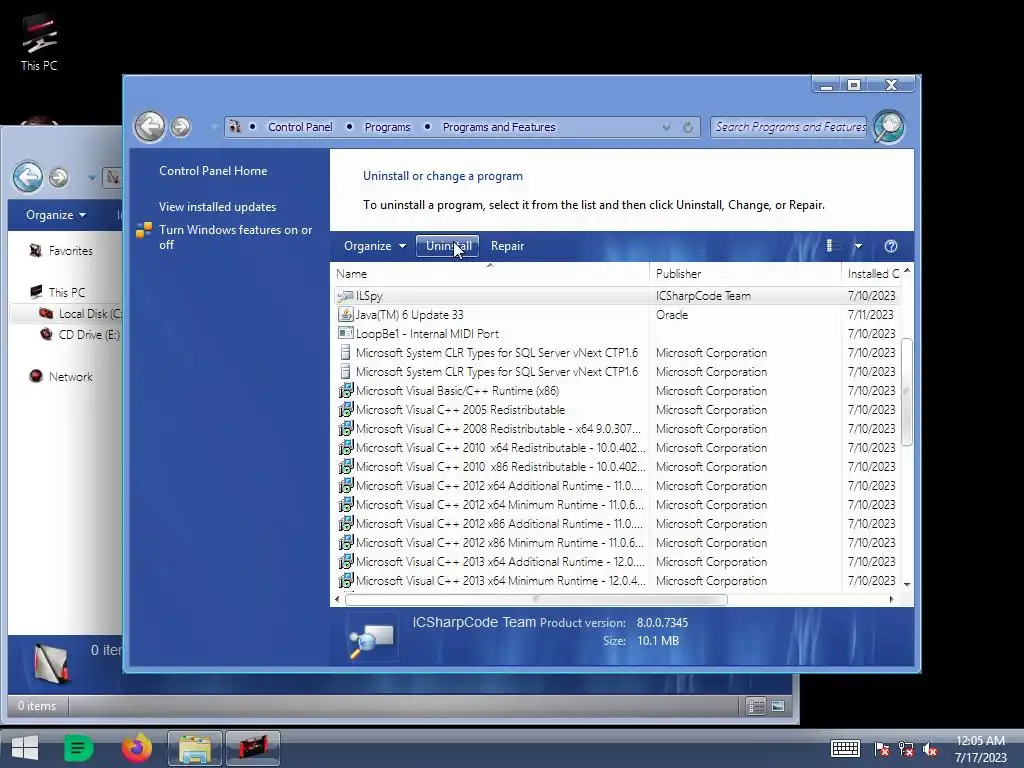The image size is (1024, 768).
Task: Click Programs and Features breadcrumb segment
Action: (499, 127)
